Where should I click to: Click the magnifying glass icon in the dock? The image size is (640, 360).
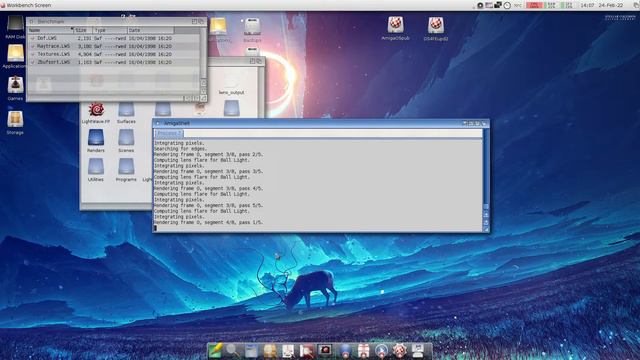point(233,351)
